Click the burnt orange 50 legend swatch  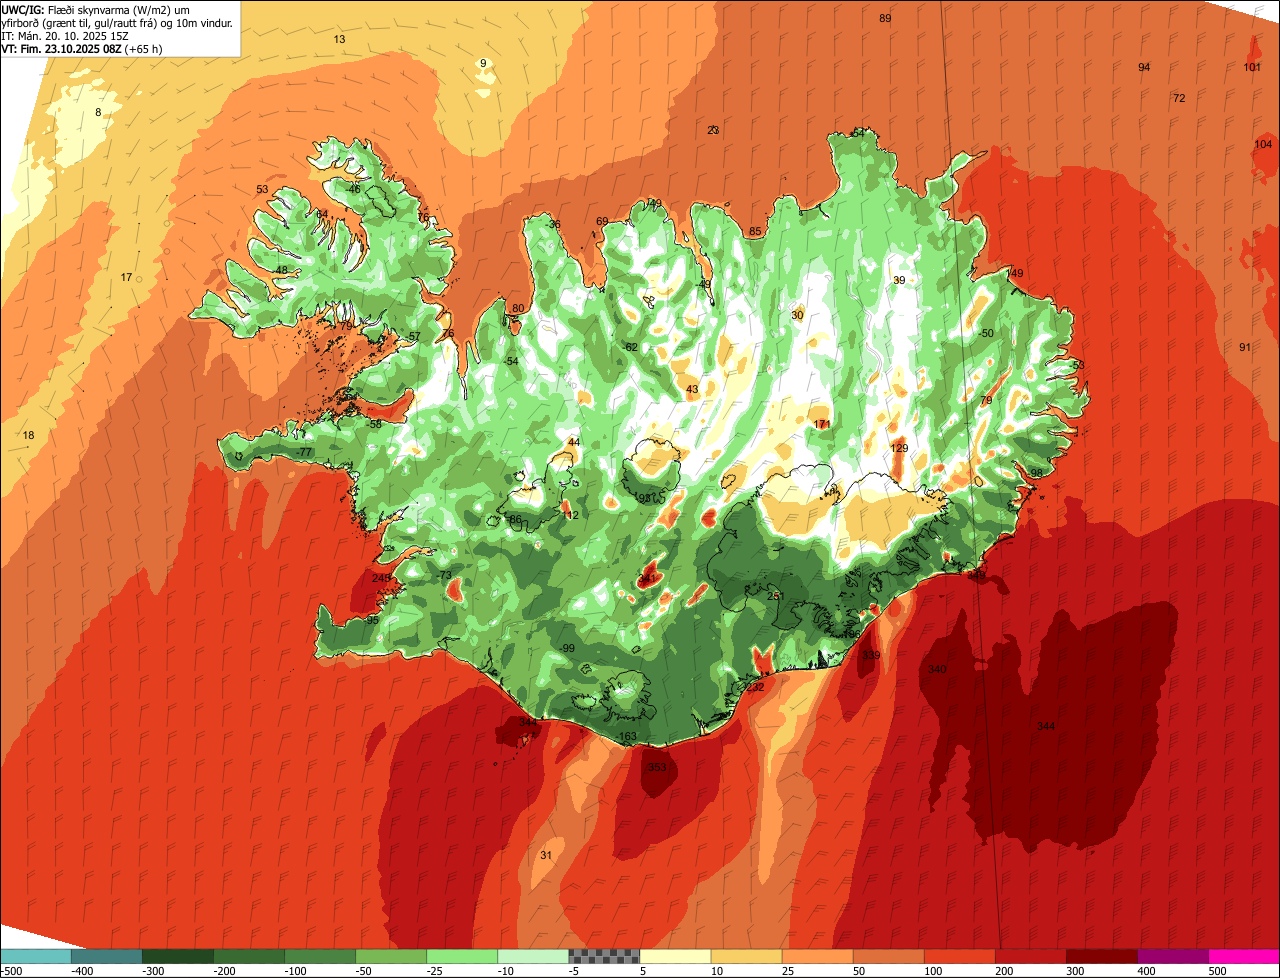888,956
